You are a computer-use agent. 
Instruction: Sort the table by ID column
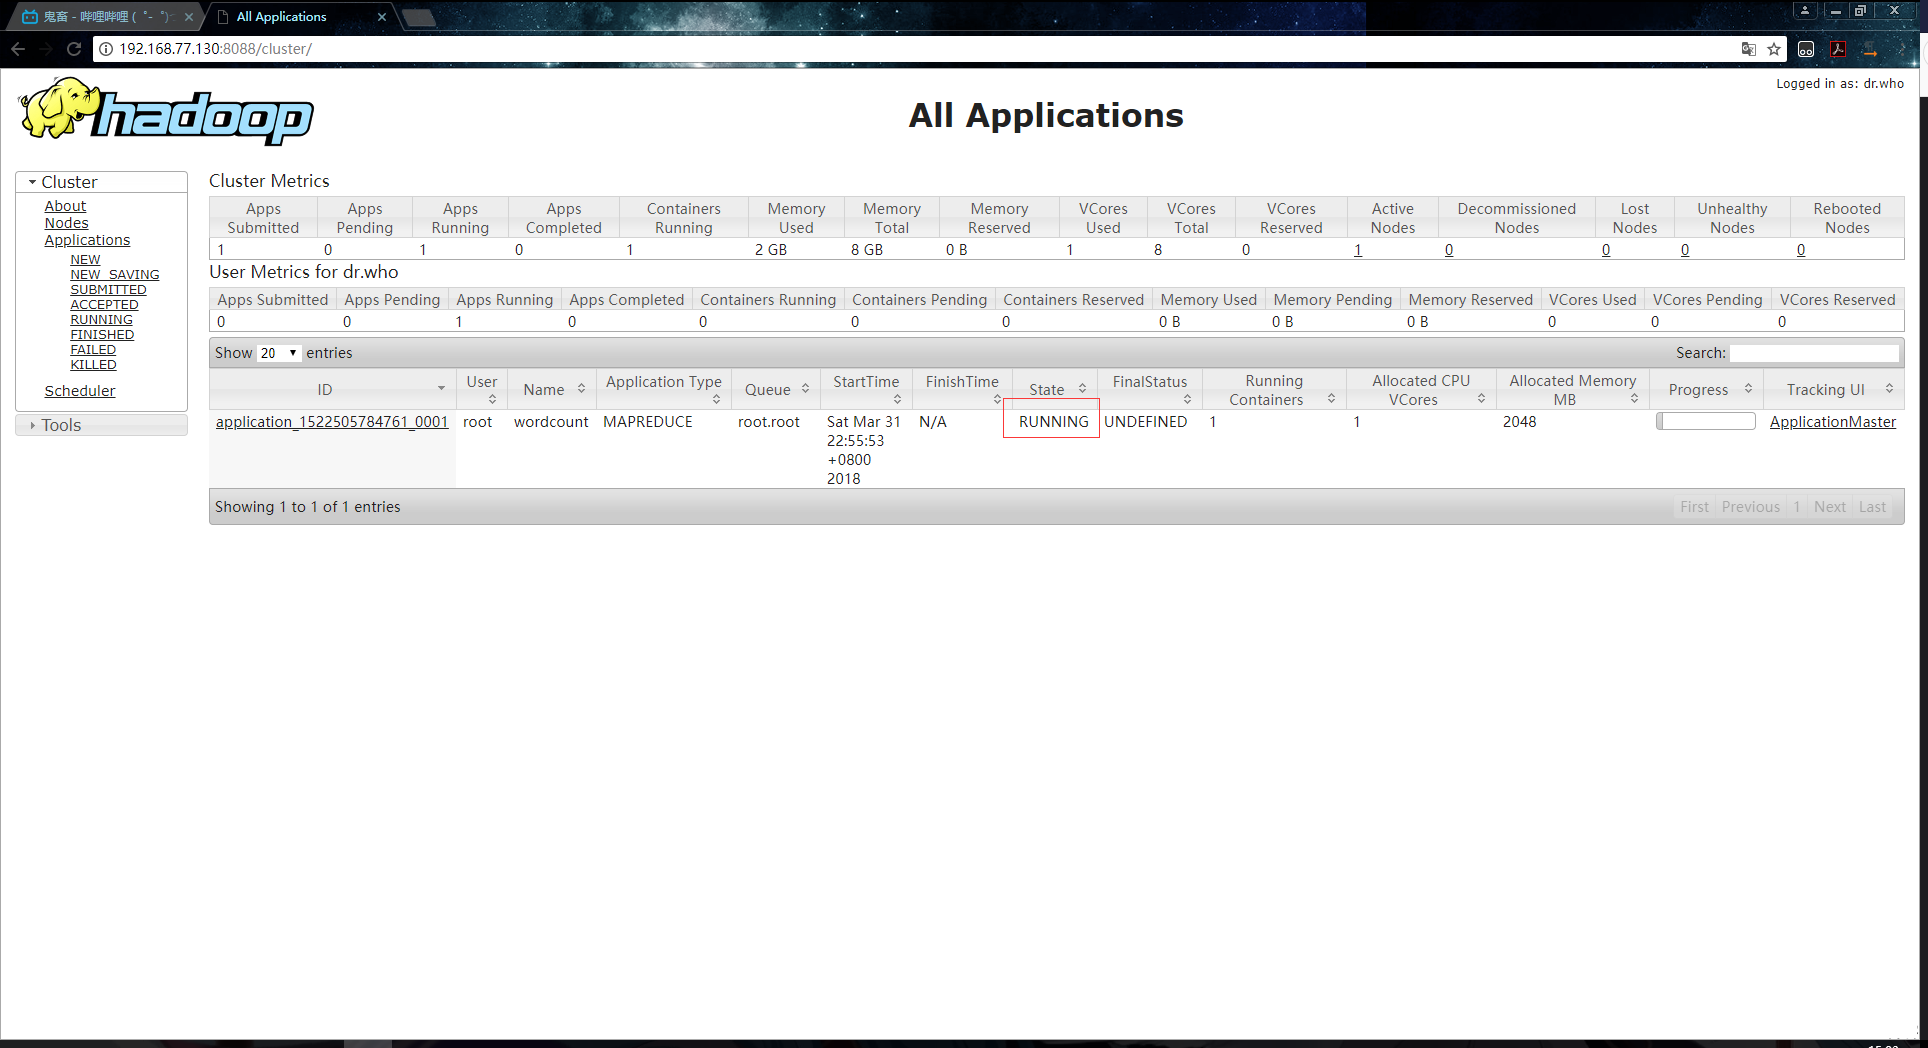pyautogui.click(x=332, y=389)
